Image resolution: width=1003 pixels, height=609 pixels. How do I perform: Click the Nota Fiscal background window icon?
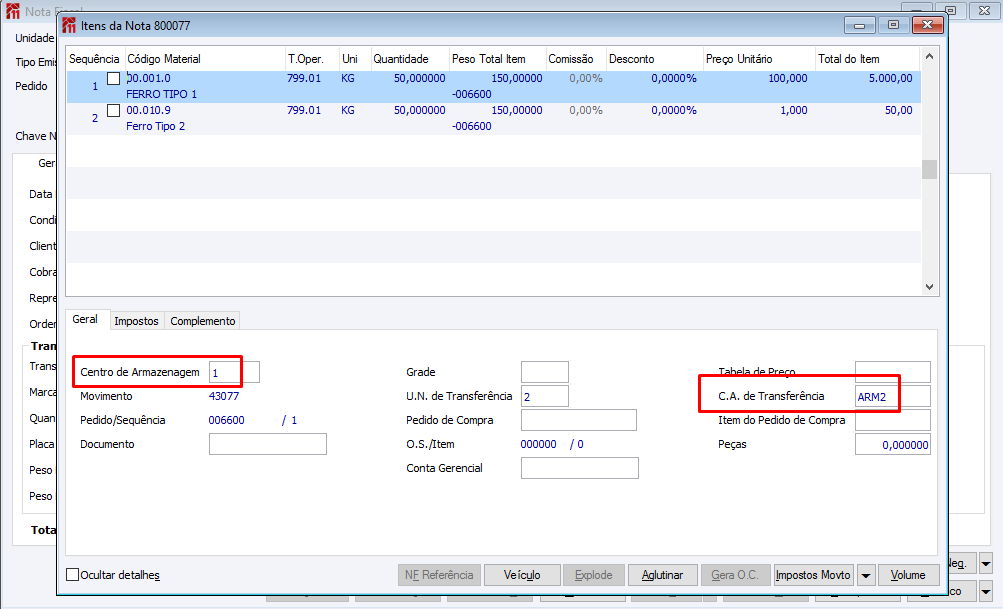[13, 11]
